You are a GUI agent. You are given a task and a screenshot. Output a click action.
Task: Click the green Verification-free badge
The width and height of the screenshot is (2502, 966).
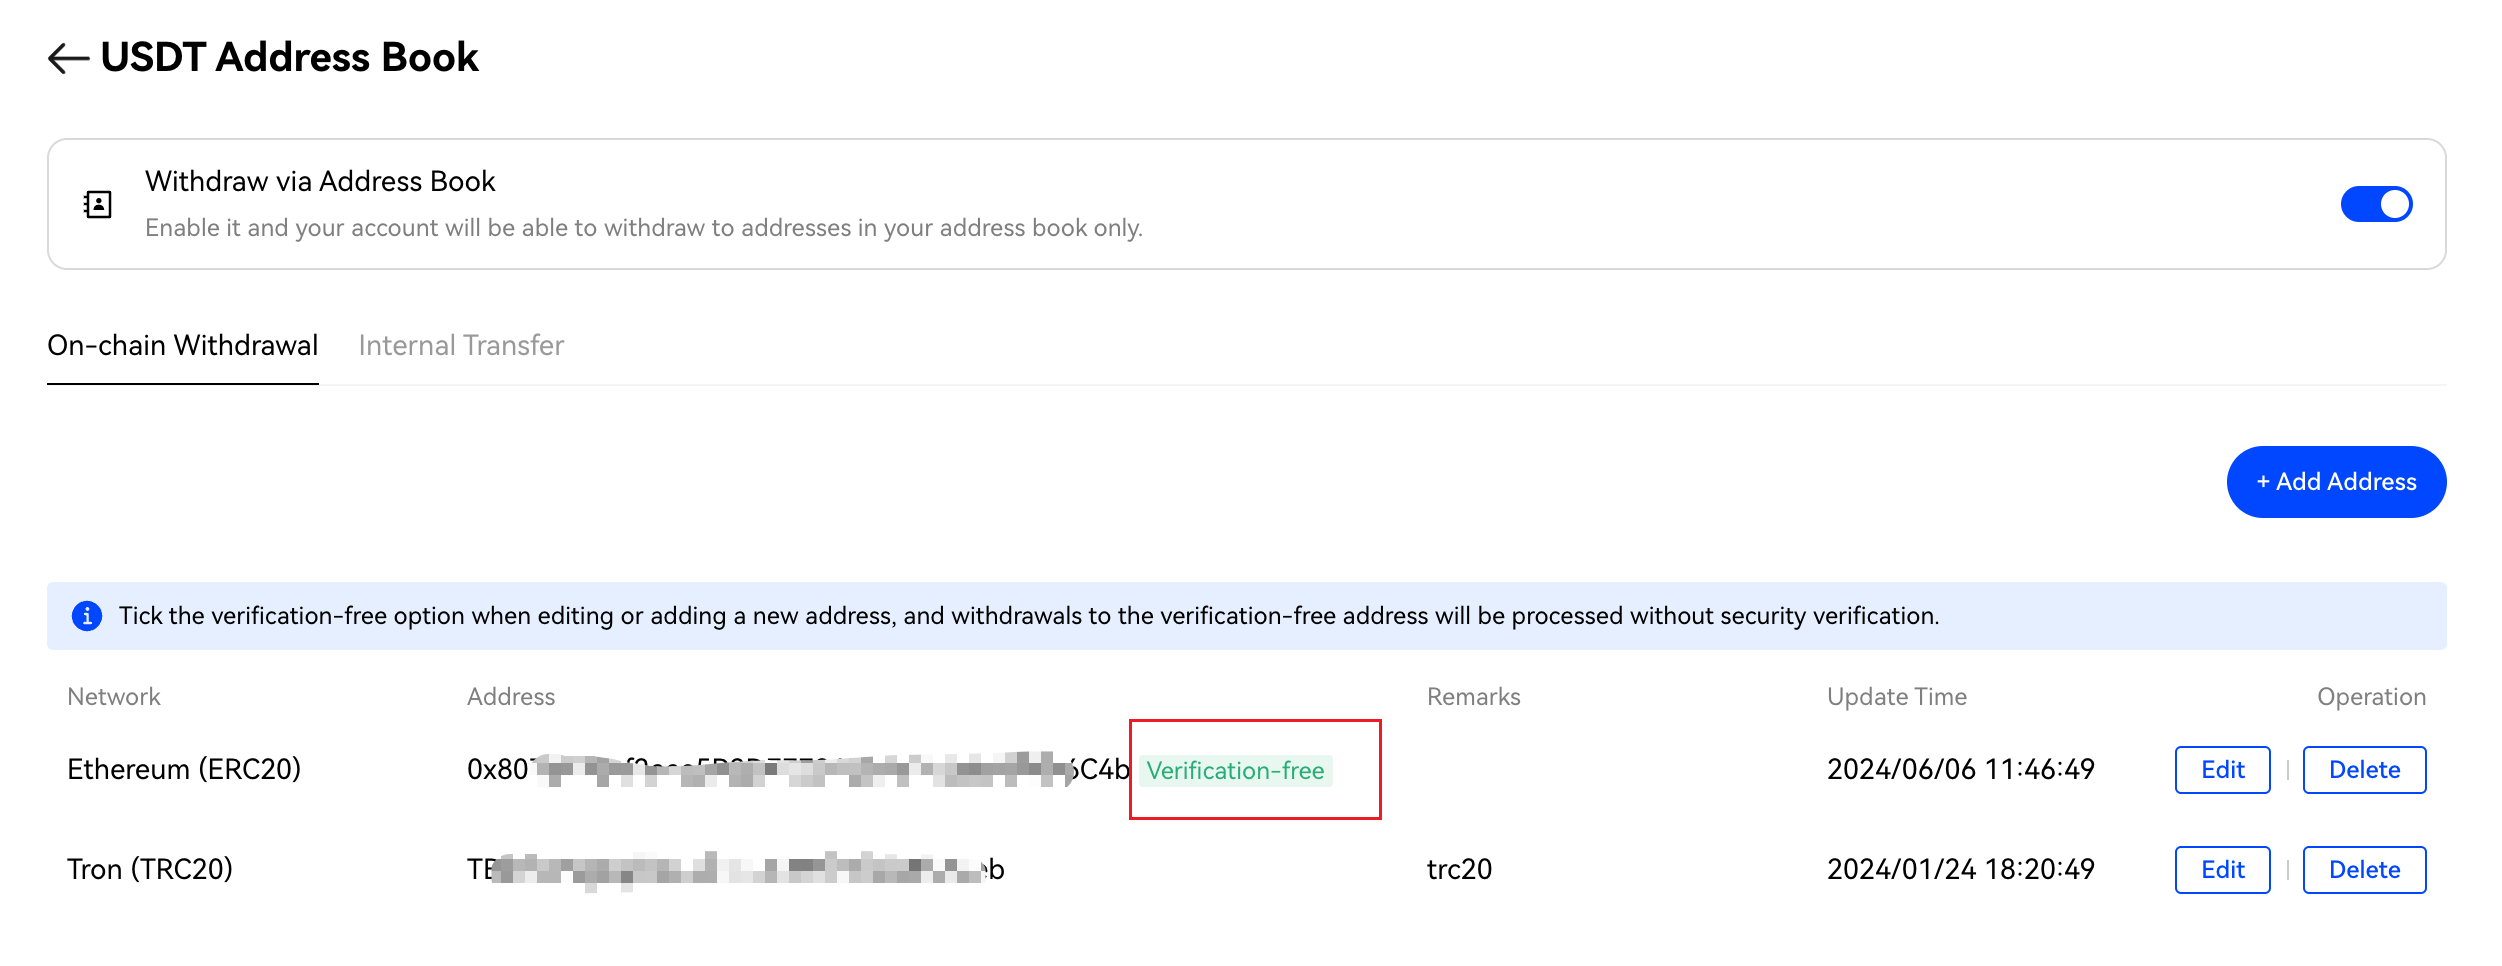click(x=1235, y=771)
